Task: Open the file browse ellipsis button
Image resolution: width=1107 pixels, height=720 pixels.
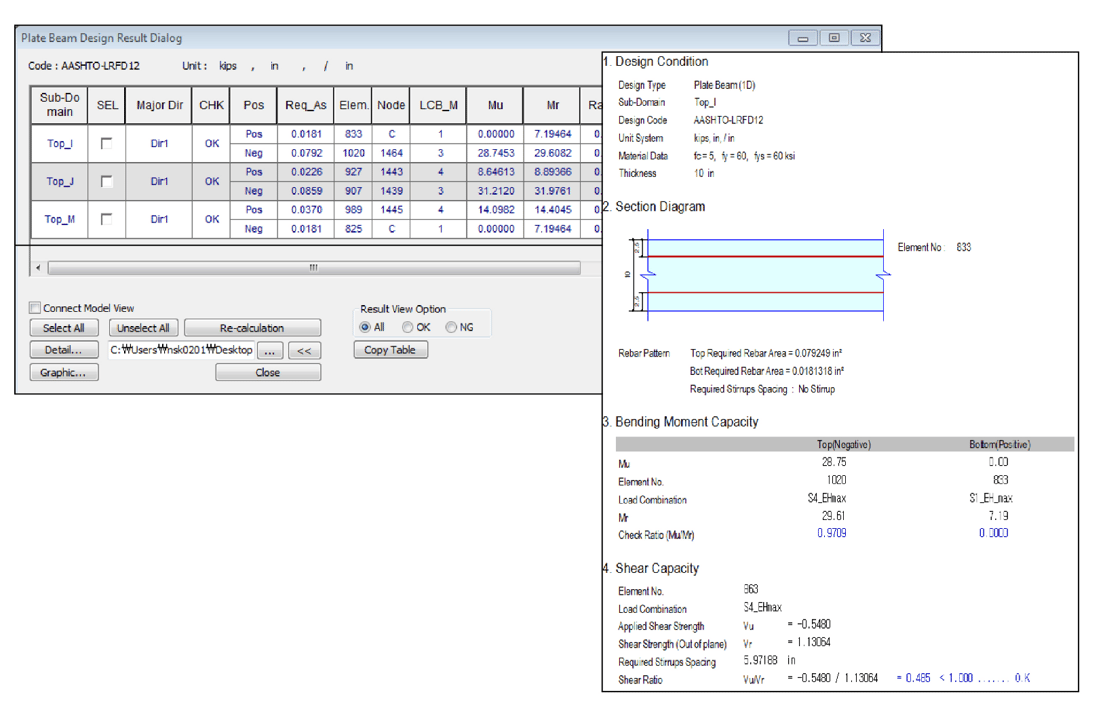Action: [x=270, y=351]
